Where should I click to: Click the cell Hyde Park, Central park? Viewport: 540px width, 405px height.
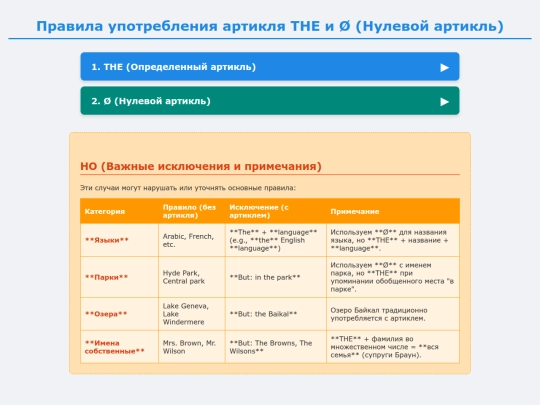[x=192, y=277]
